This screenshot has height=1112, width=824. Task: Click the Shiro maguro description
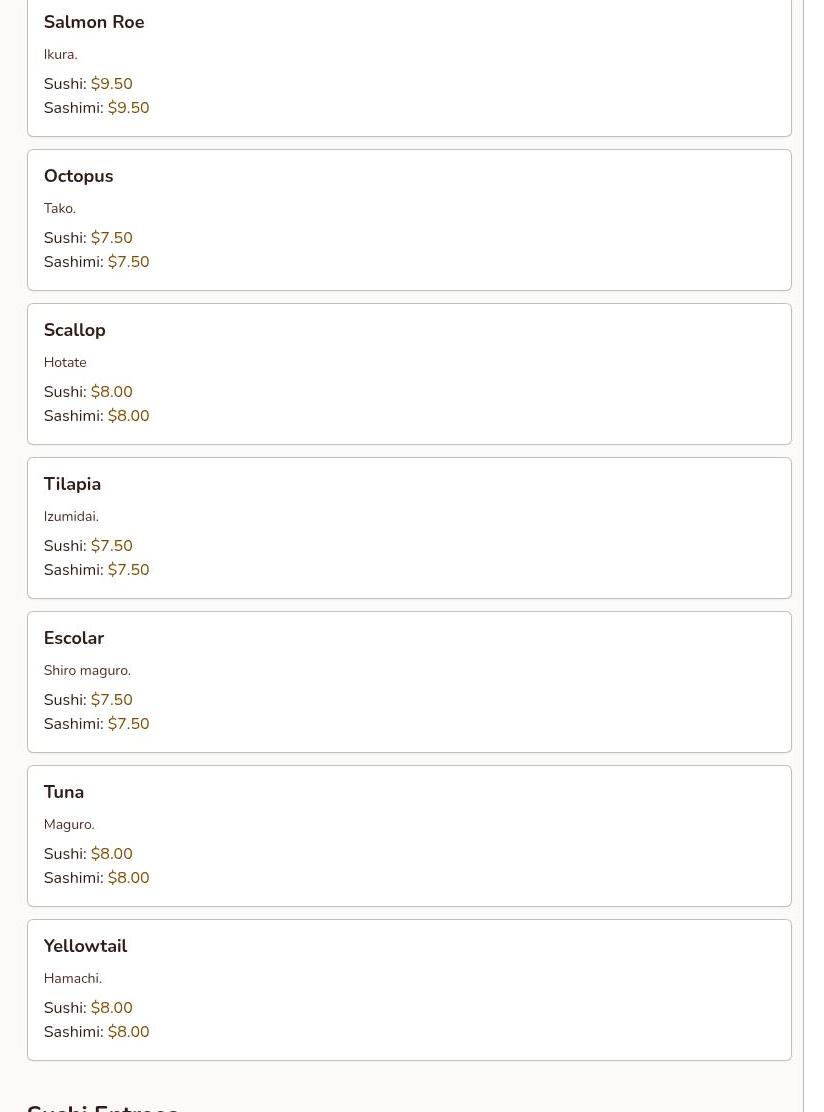click(87, 670)
